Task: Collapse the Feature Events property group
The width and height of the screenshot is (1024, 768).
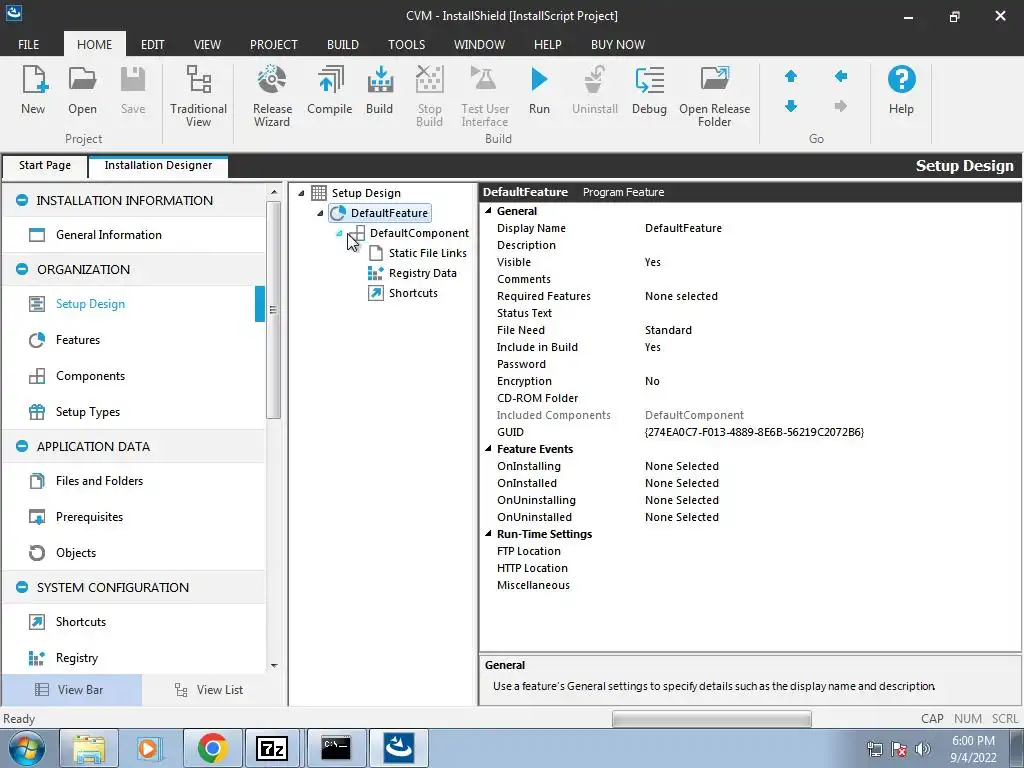Action: (x=488, y=449)
